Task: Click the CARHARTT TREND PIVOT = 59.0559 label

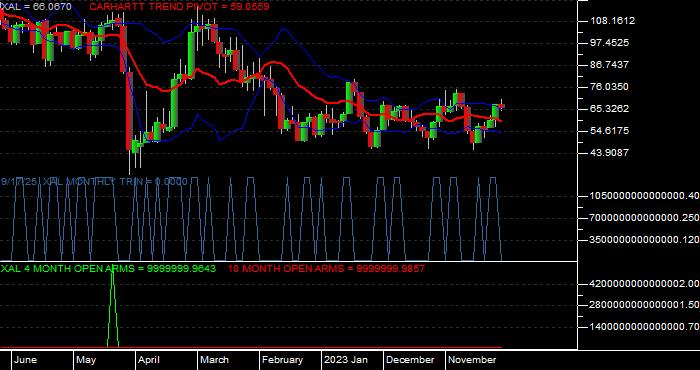Action: [x=179, y=7]
